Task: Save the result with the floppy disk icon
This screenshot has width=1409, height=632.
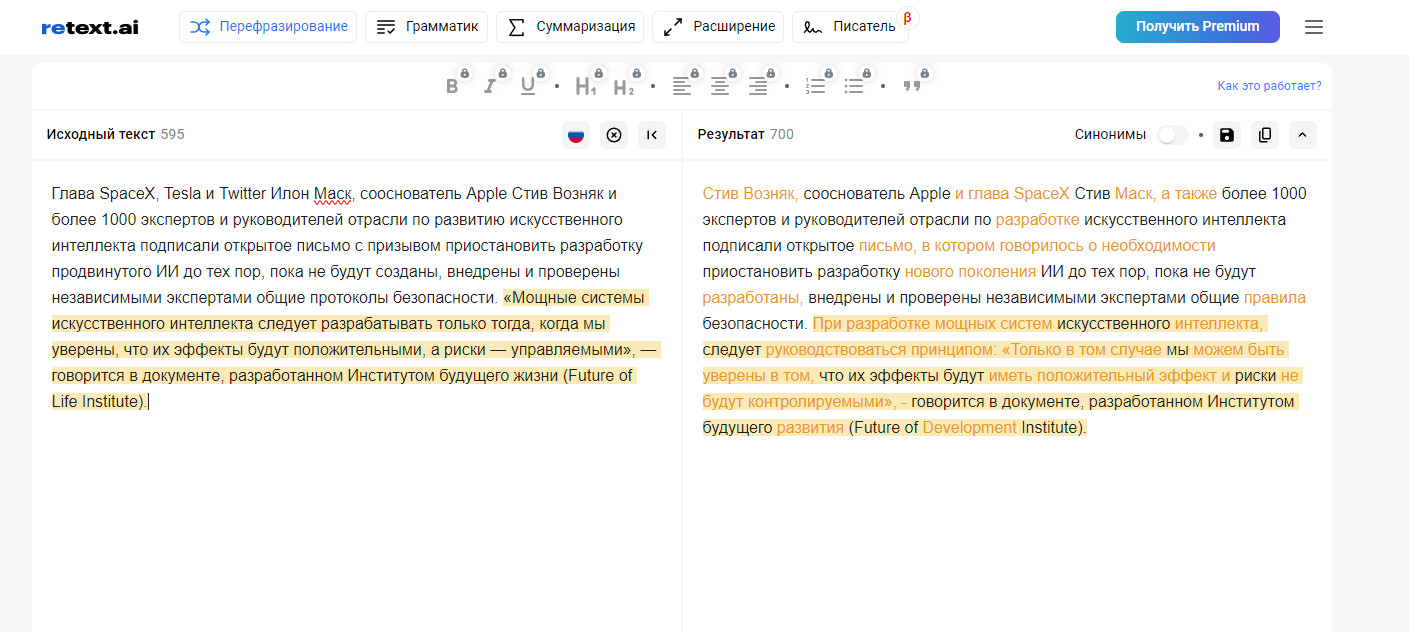Action: click(x=1227, y=135)
